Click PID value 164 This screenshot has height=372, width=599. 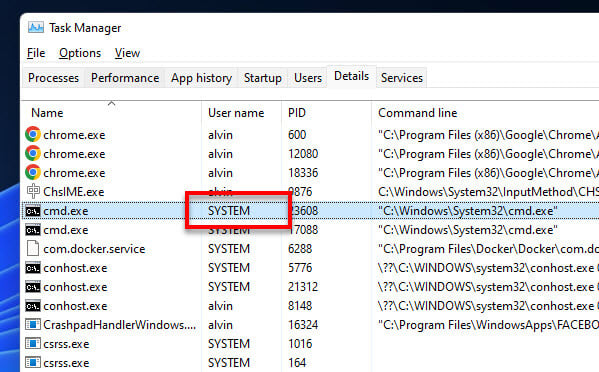(x=297, y=363)
